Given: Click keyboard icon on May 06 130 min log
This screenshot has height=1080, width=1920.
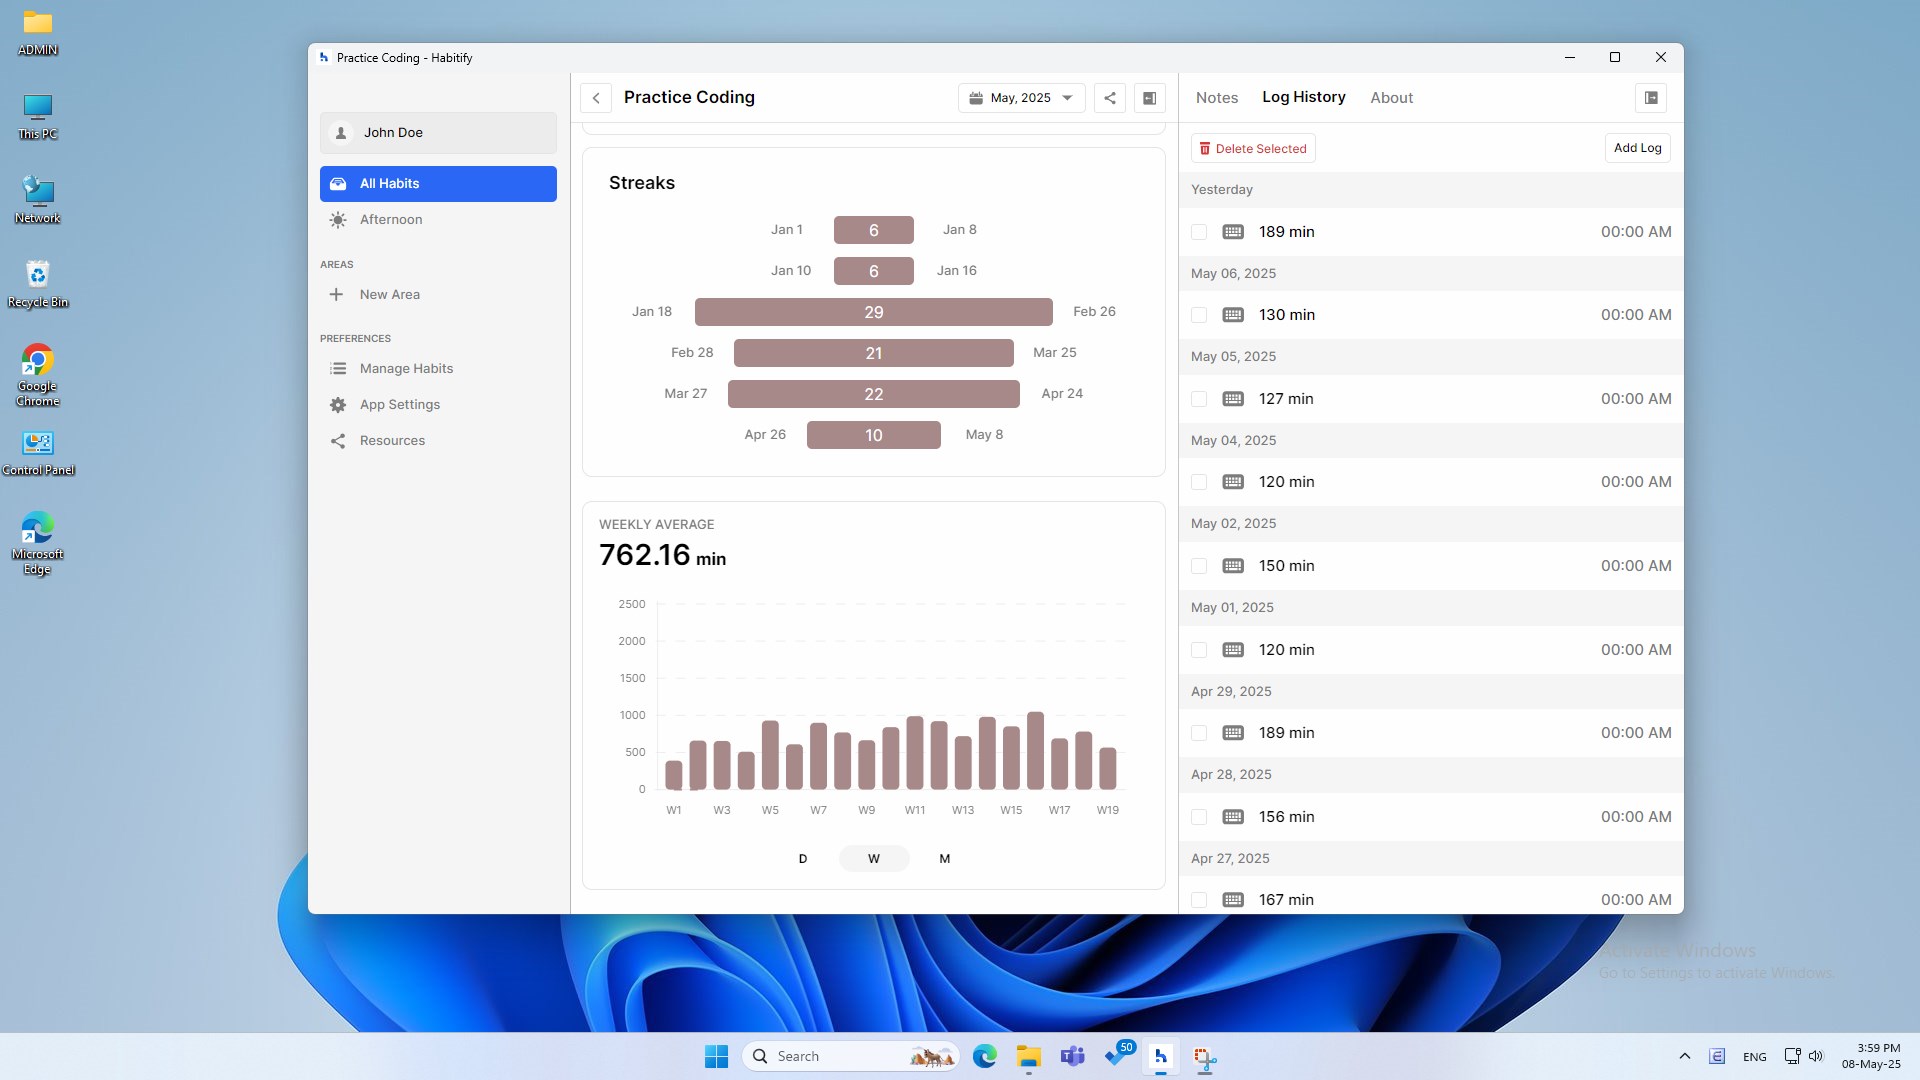Looking at the screenshot, I should click(x=1233, y=315).
